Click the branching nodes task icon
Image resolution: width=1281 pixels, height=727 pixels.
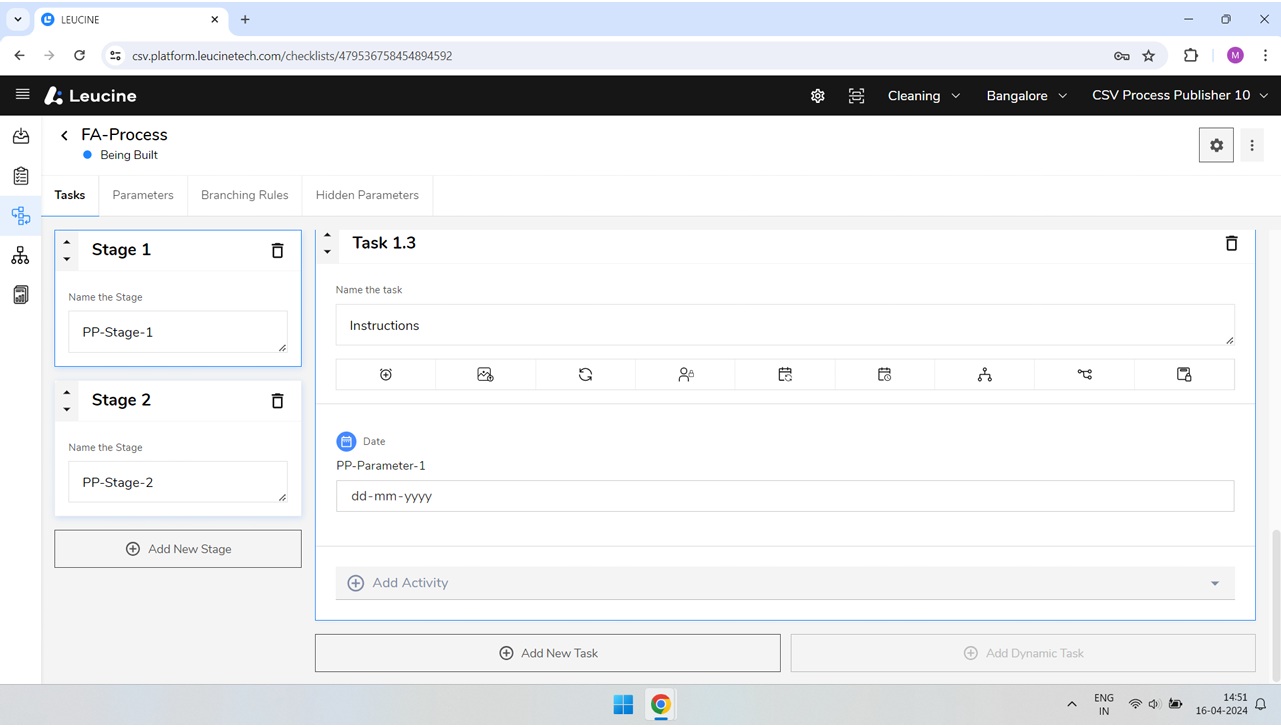tap(1085, 374)
